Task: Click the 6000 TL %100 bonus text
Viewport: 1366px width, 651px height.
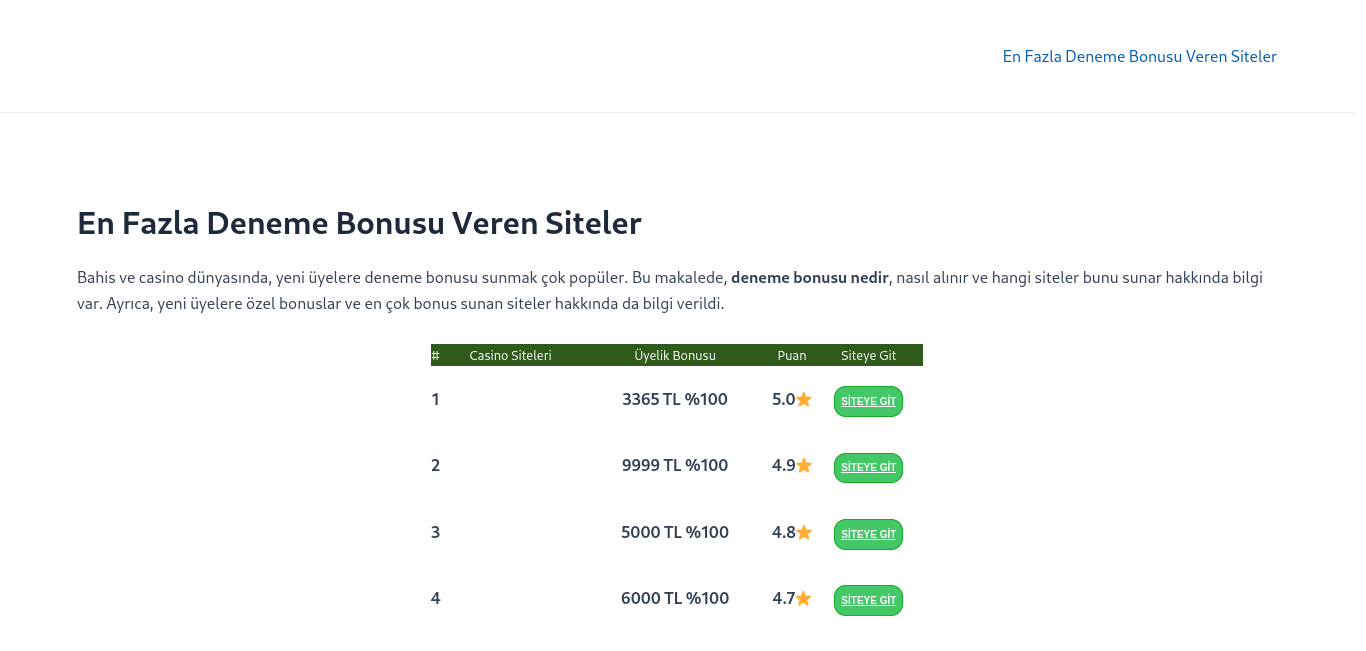Action: point(675,599)
